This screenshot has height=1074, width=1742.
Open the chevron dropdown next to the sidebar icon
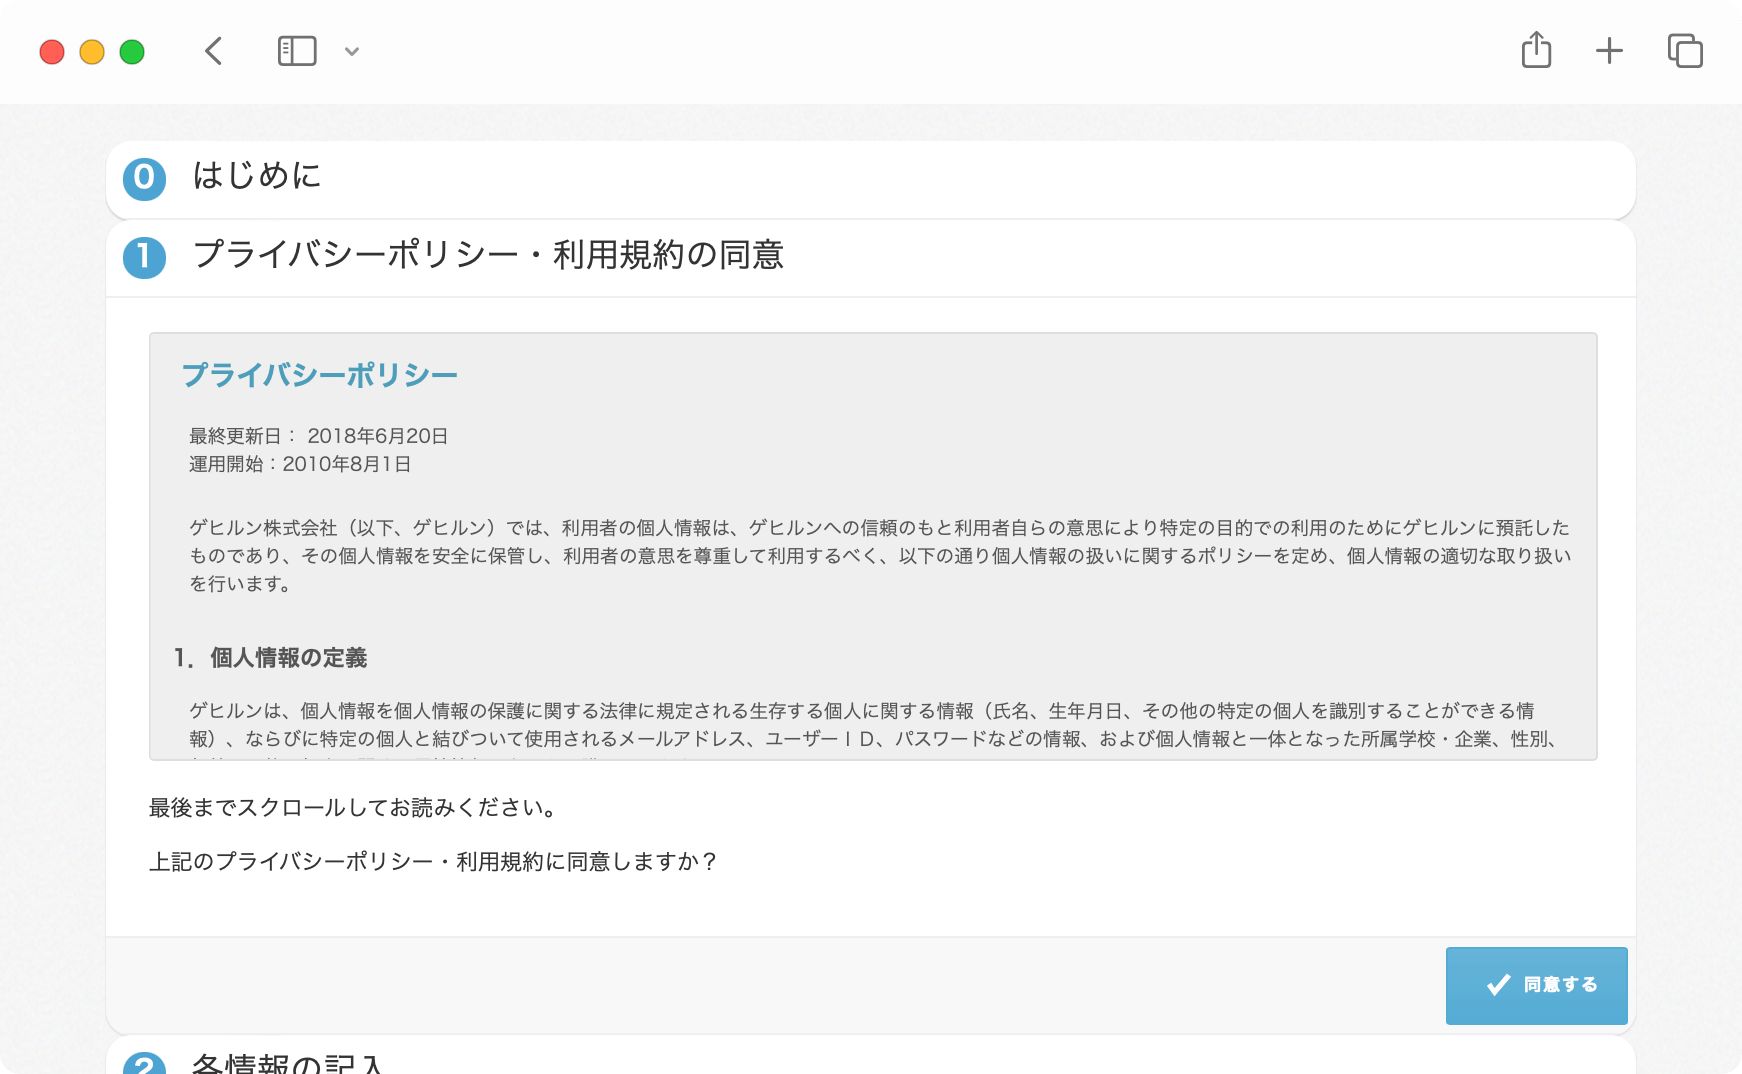click(351, 50)
